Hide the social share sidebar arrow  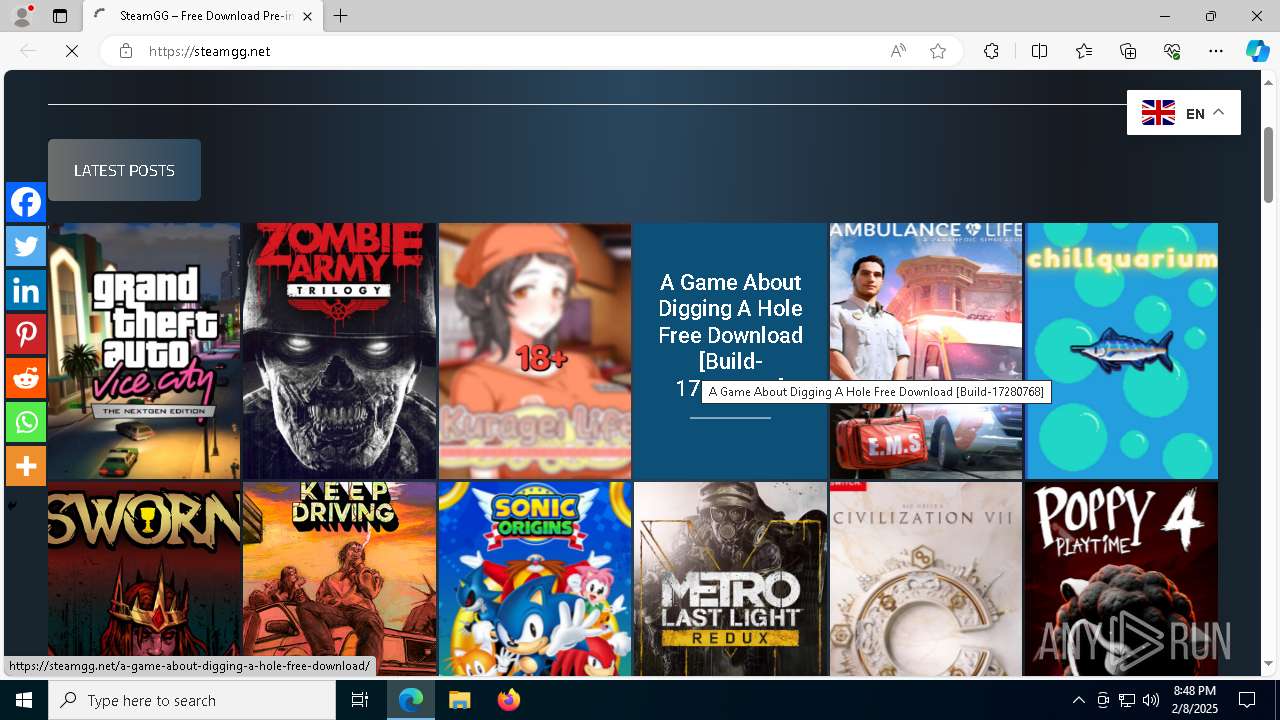coord(12,505)
